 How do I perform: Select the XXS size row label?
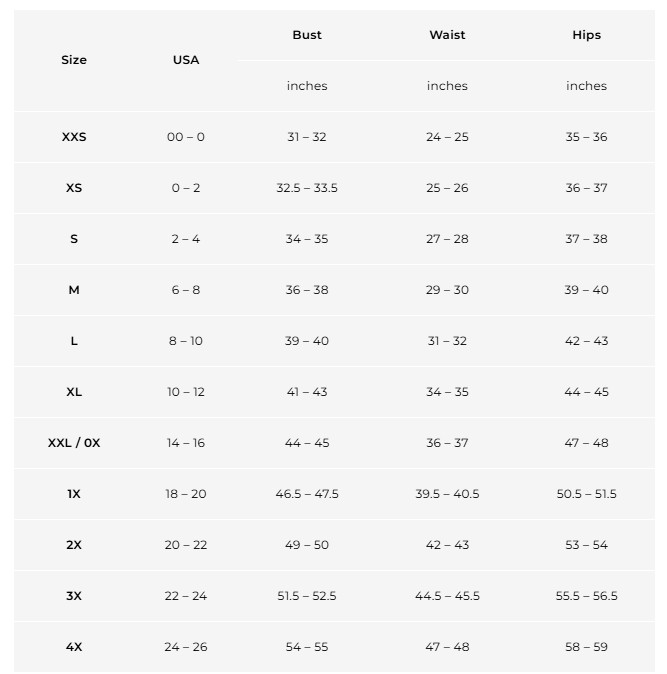tap(74, 137)
